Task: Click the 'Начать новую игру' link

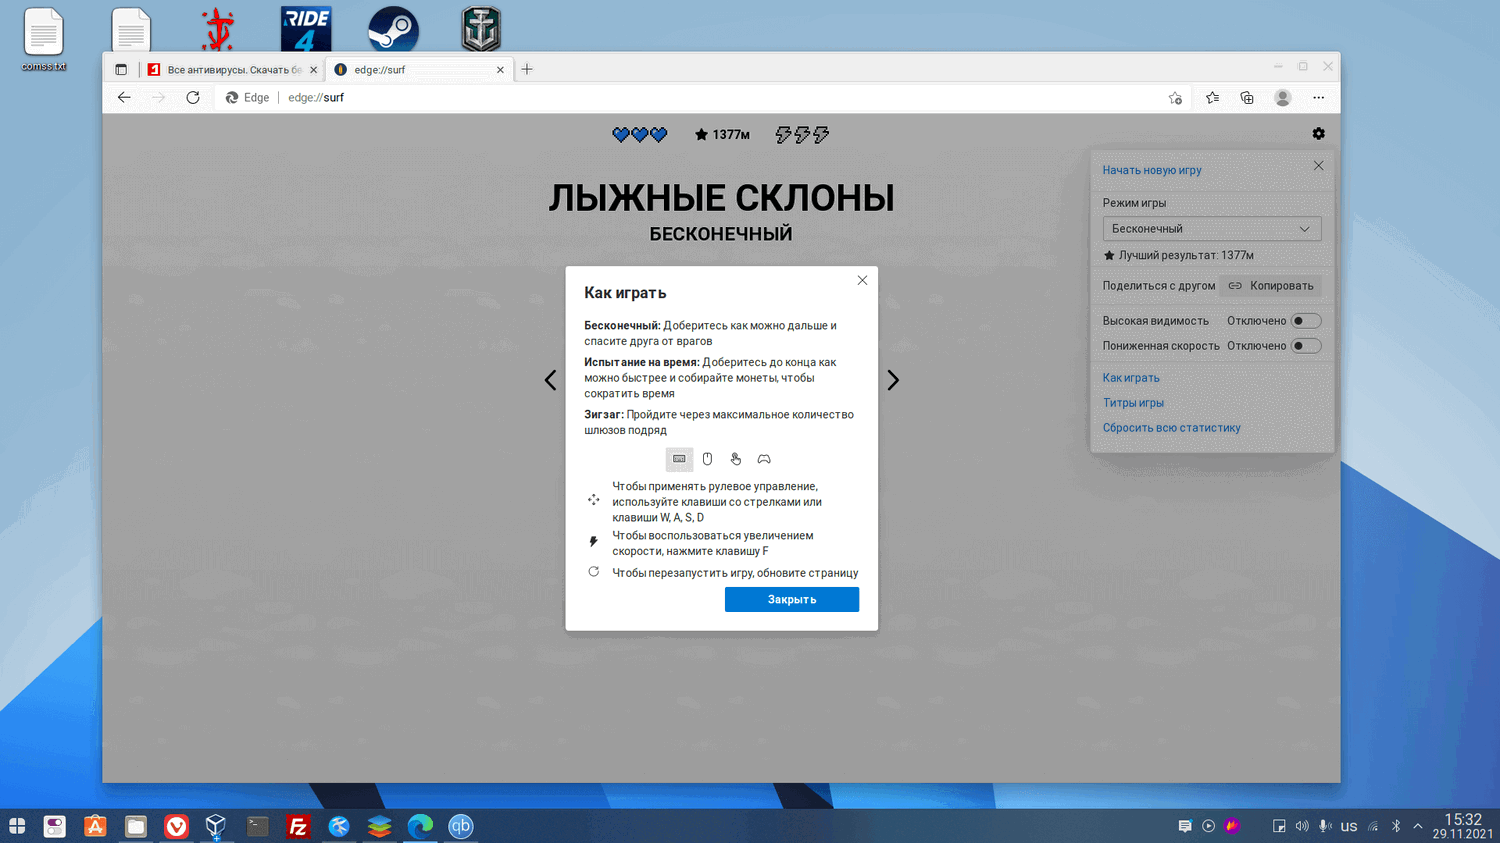Action: [x=1152, y=170]
